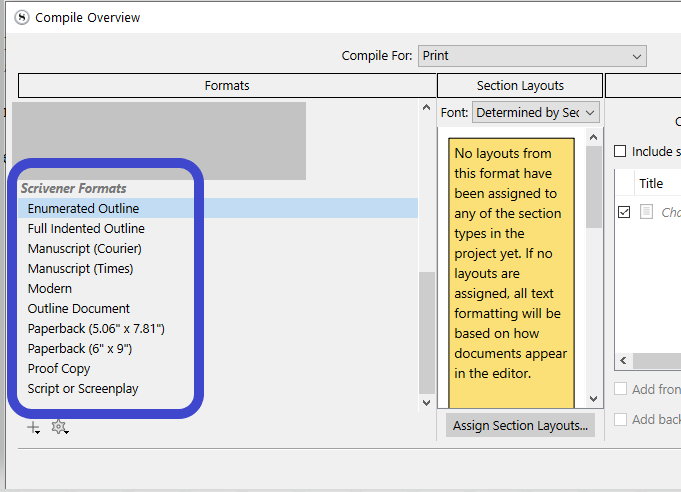This screenshot has width=681, height=492.
Task: Select Manuscript (Times) format
Action: click(80, 268)
